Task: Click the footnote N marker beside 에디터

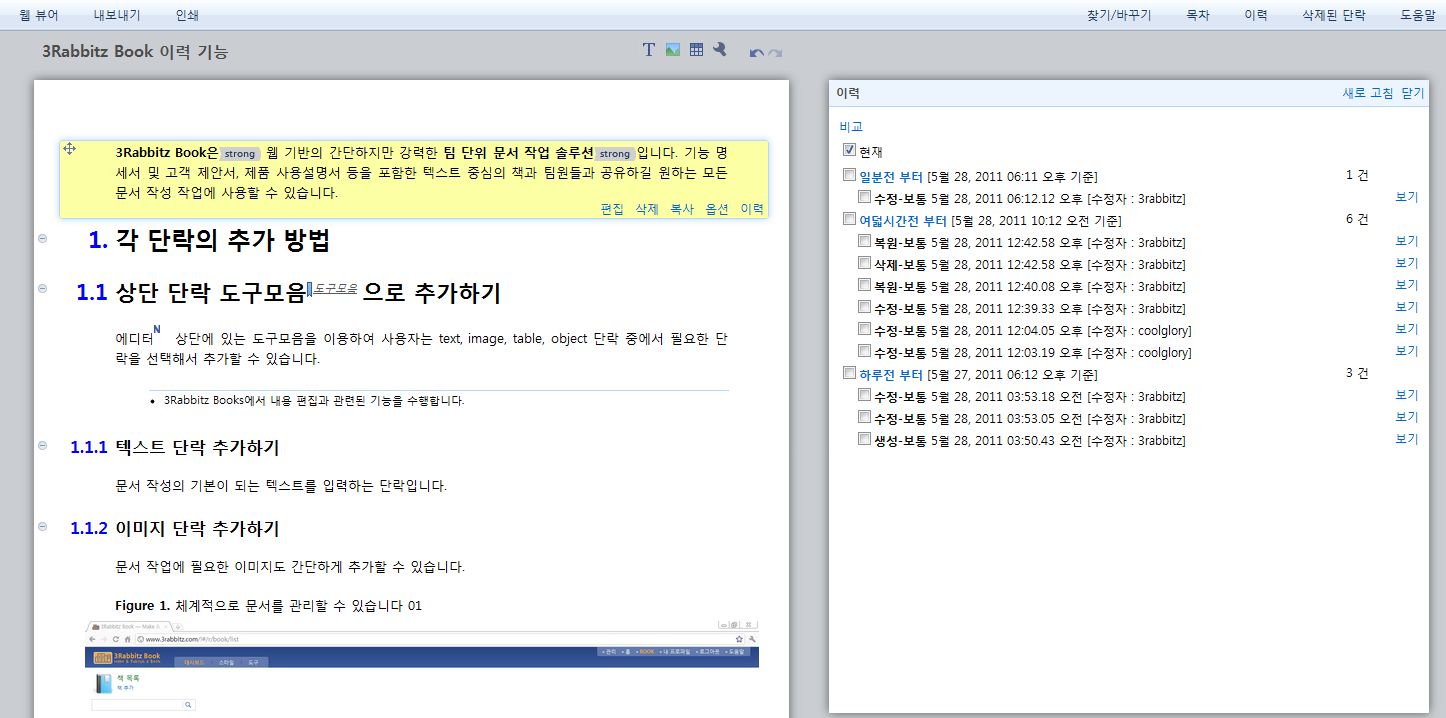Action: point(157,329)
